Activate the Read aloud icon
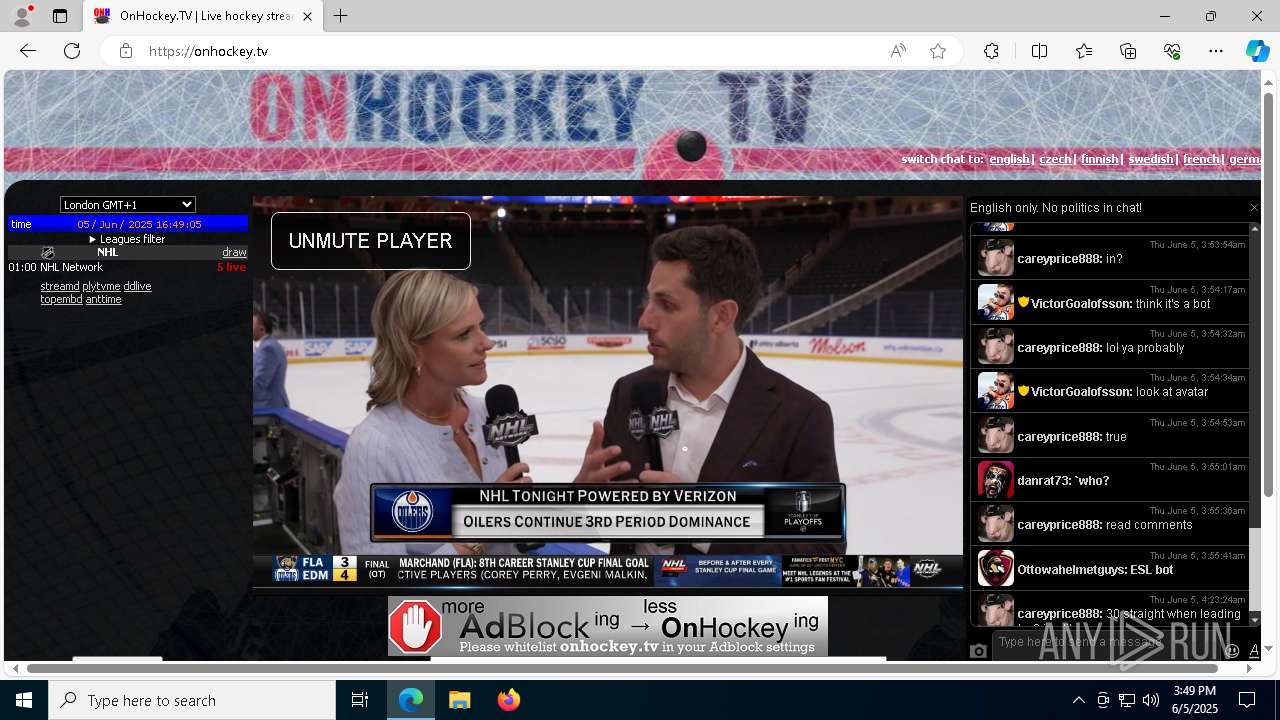1280x720 pixels. pos(898,51)
